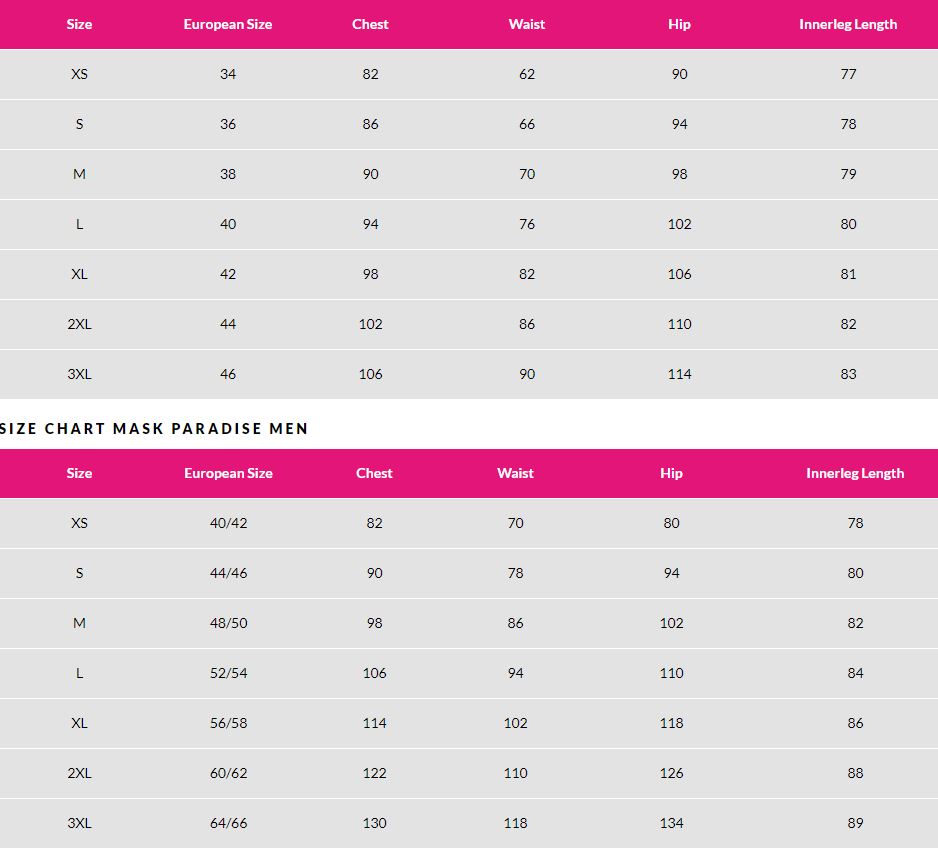Click the 64/66 European size cell
Image resolution: width=938 pixels, height=849 pixels.
(x=228, y=823)
